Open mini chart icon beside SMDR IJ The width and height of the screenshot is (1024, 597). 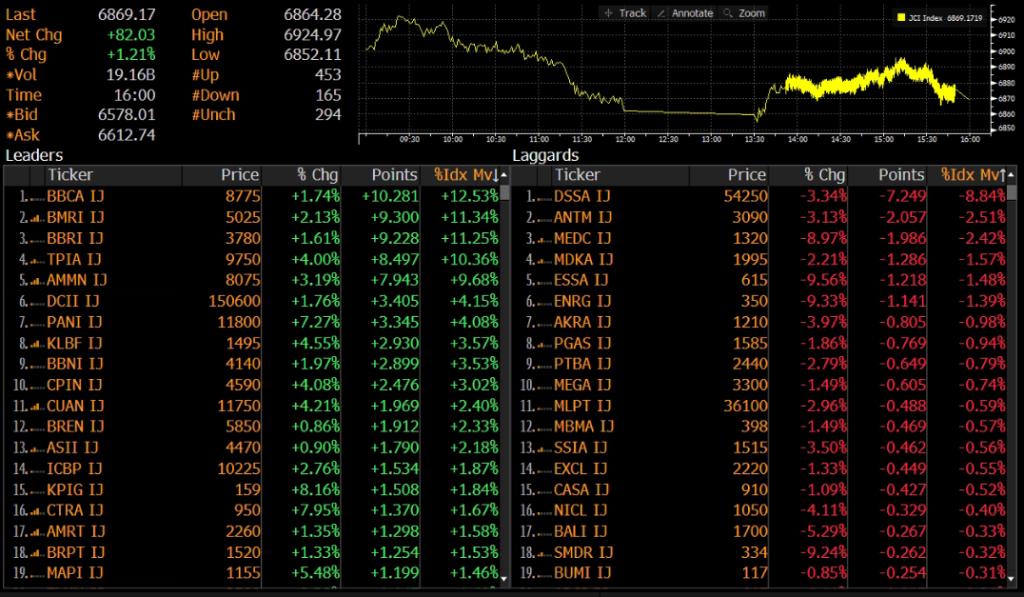[x=545, y=553]
